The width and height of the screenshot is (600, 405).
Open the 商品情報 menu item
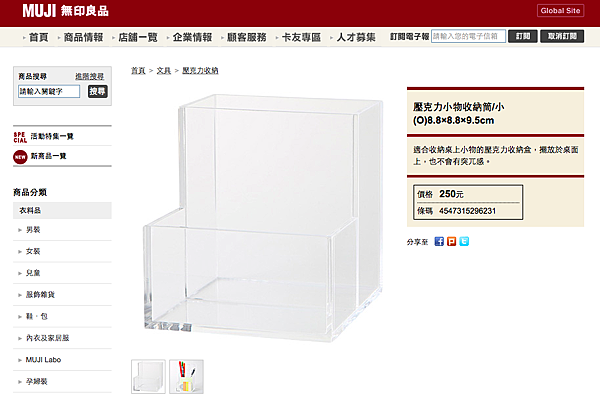pos(83,37)
